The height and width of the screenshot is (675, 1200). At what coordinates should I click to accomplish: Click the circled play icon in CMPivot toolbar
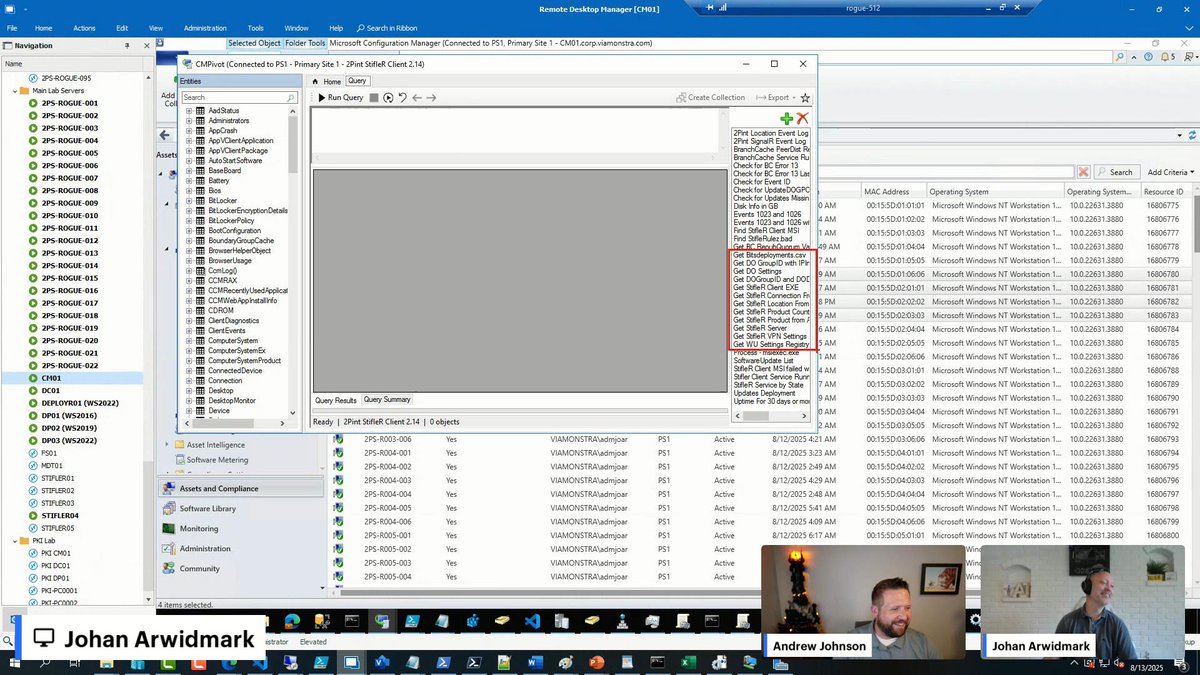click(388, 98)
